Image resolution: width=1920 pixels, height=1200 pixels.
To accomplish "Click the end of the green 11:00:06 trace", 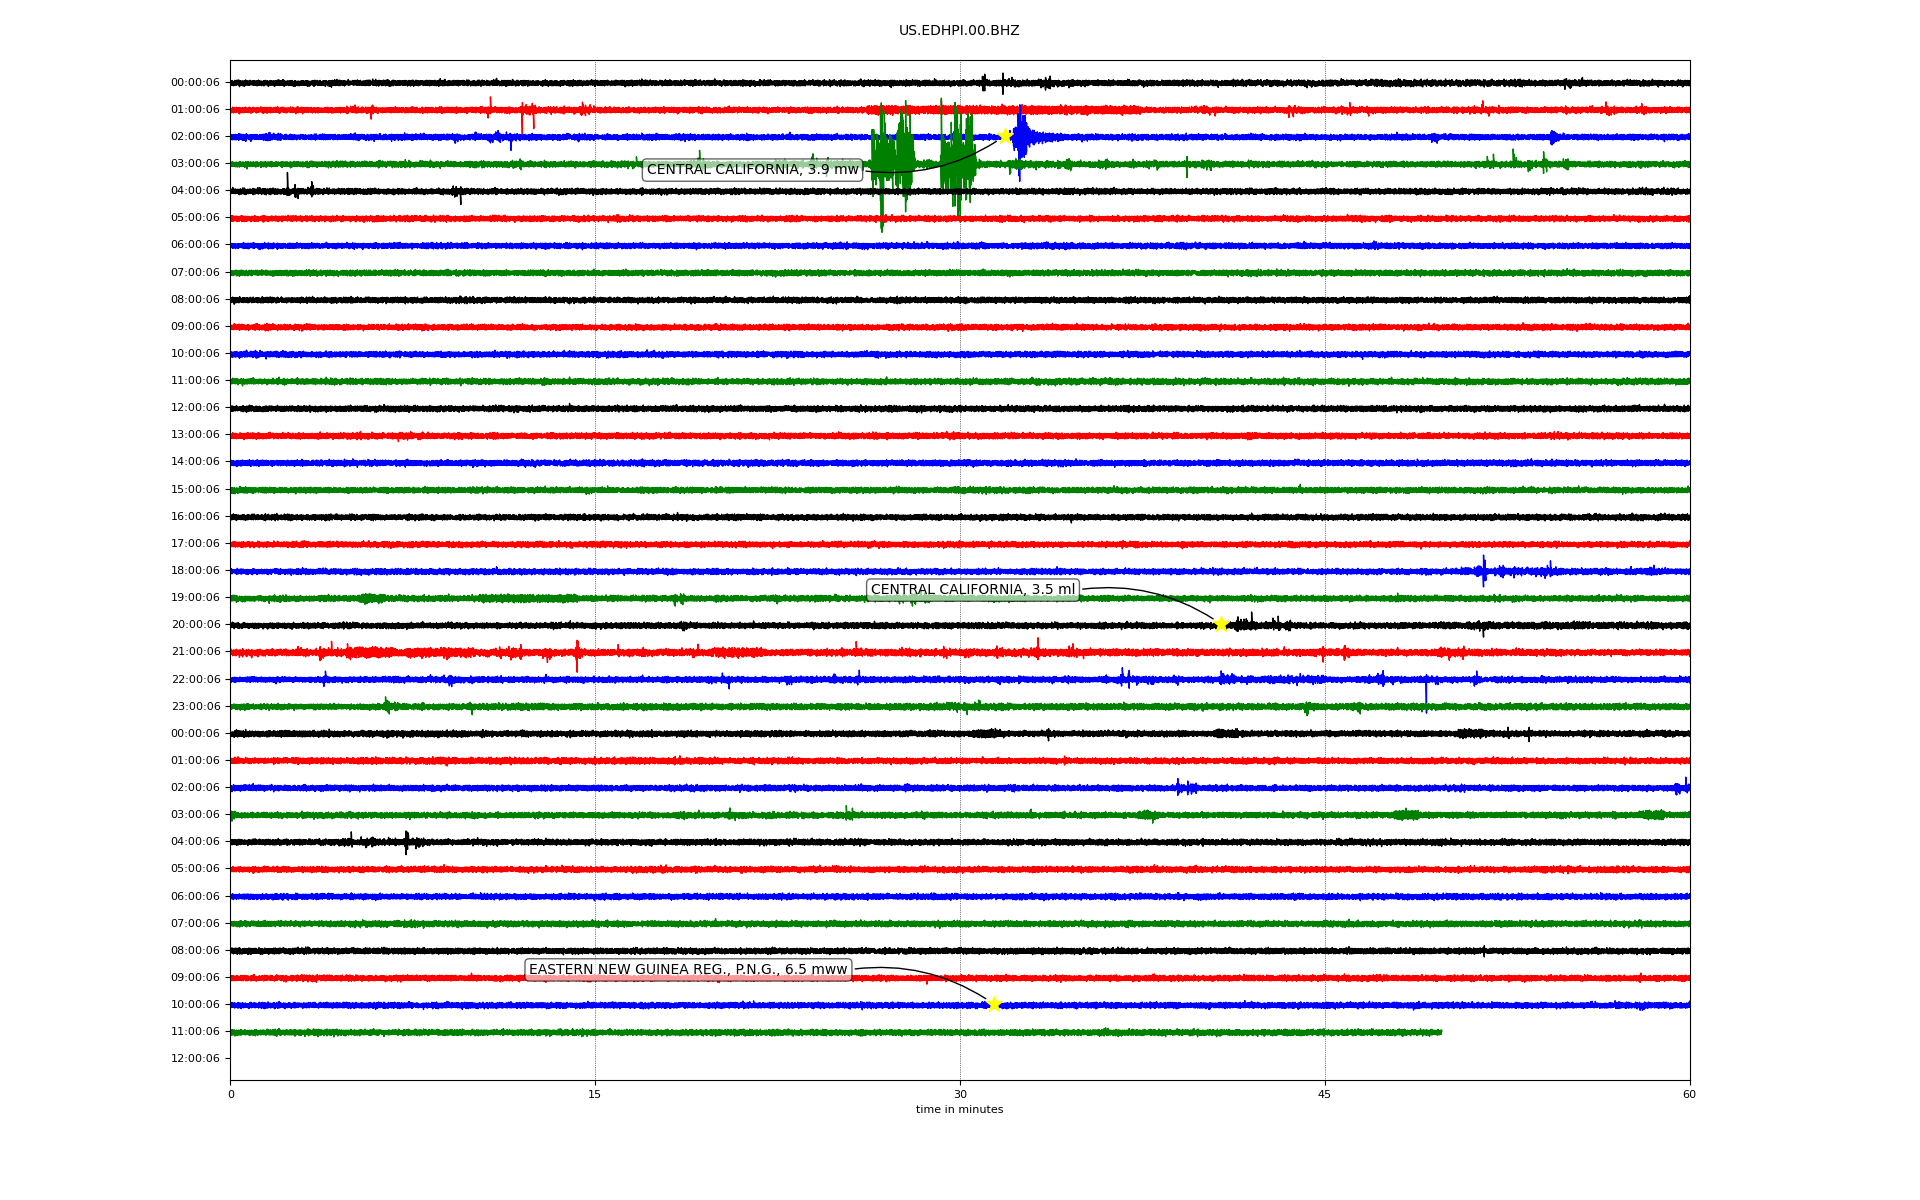I will click(1440, 1032).
